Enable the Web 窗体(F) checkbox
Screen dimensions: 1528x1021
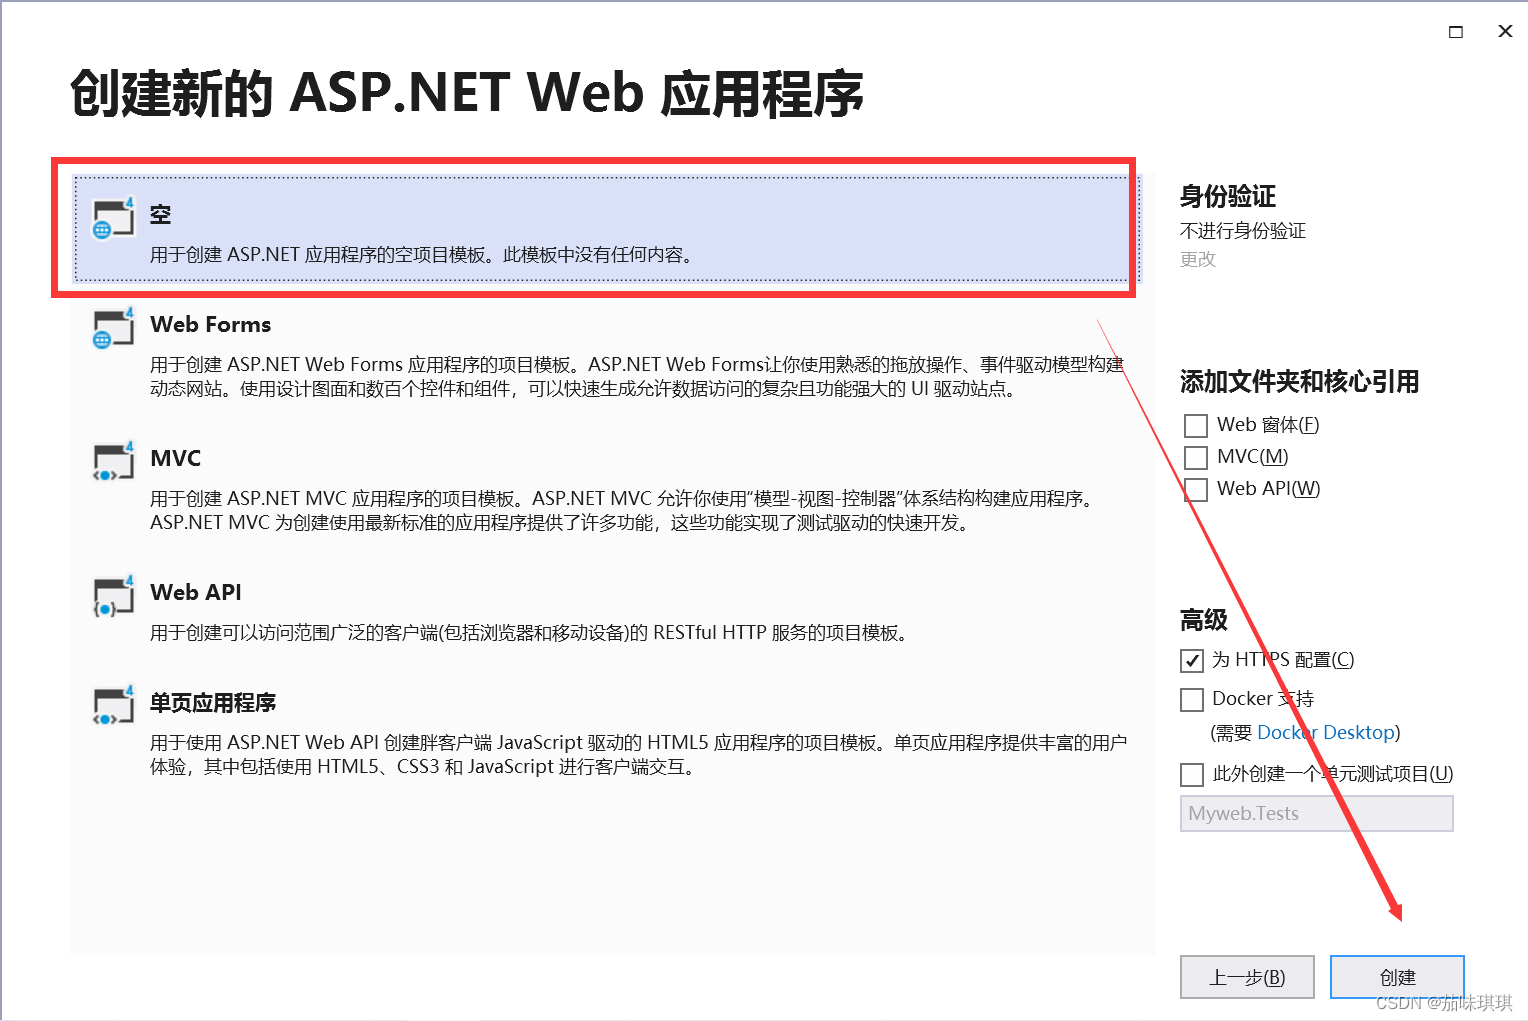coord(1195,426)
